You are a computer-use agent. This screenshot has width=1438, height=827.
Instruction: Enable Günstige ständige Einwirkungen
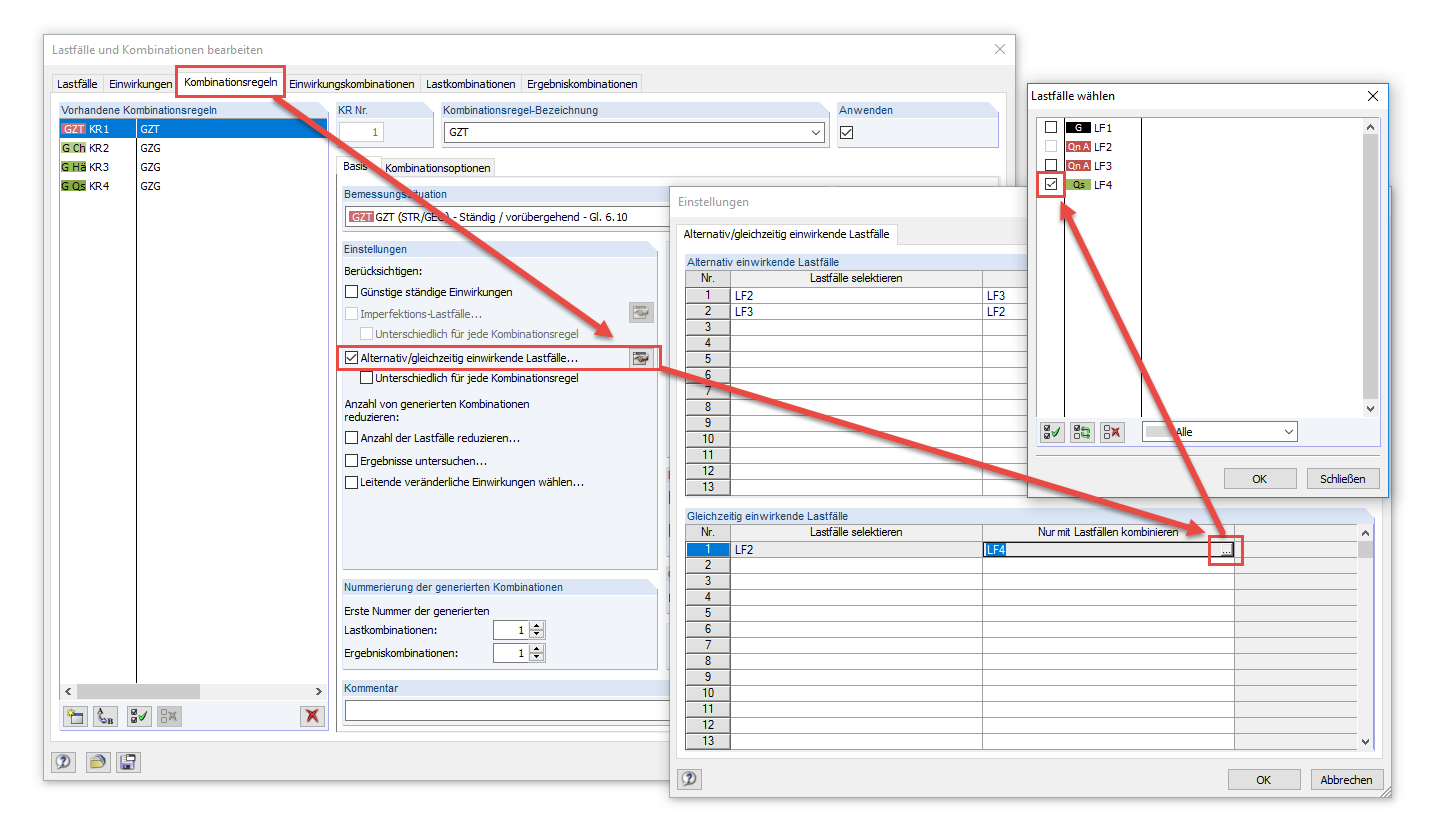pos(351,292)
